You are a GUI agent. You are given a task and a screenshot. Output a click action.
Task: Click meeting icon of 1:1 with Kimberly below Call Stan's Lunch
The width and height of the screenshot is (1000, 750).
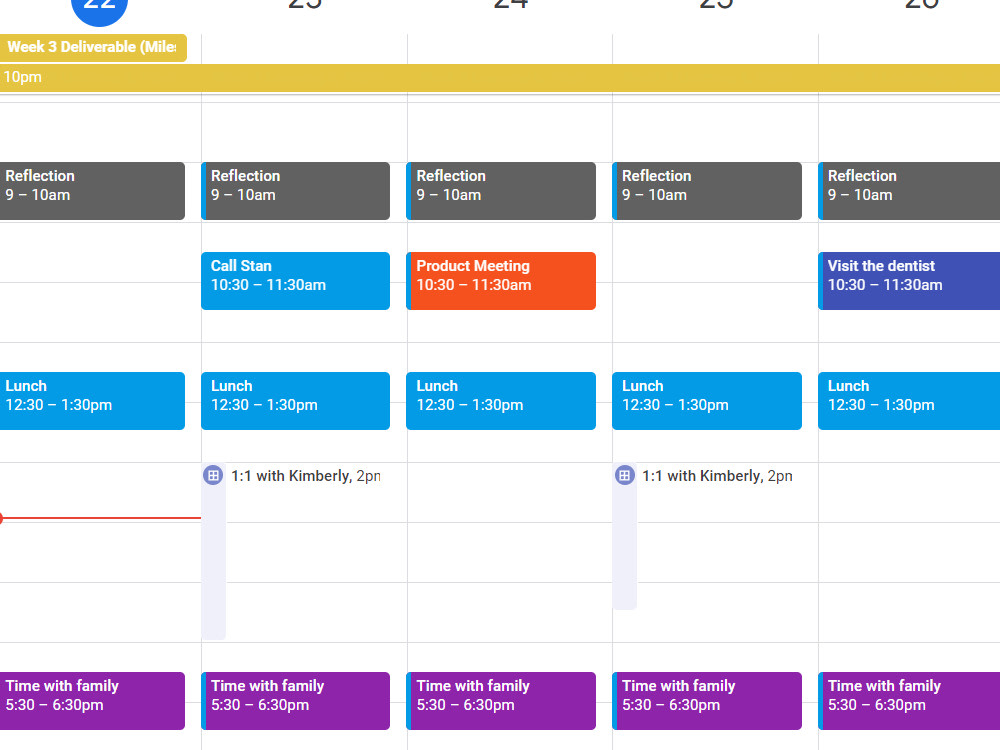[x=213, y=475]
